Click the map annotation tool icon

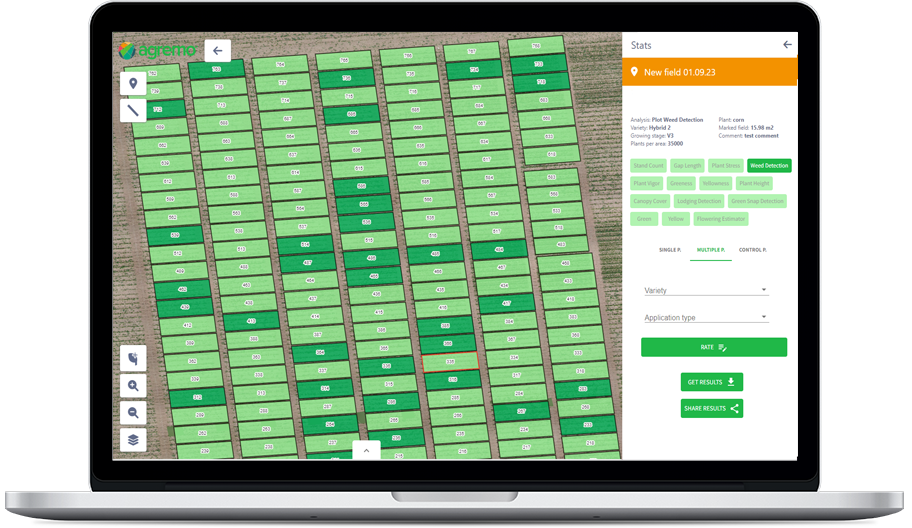(133, 358)
